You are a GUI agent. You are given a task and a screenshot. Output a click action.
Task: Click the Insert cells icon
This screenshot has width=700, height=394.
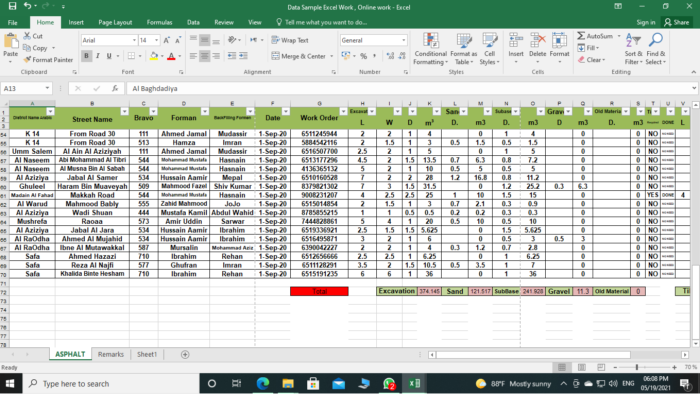[x=516, y=41]
